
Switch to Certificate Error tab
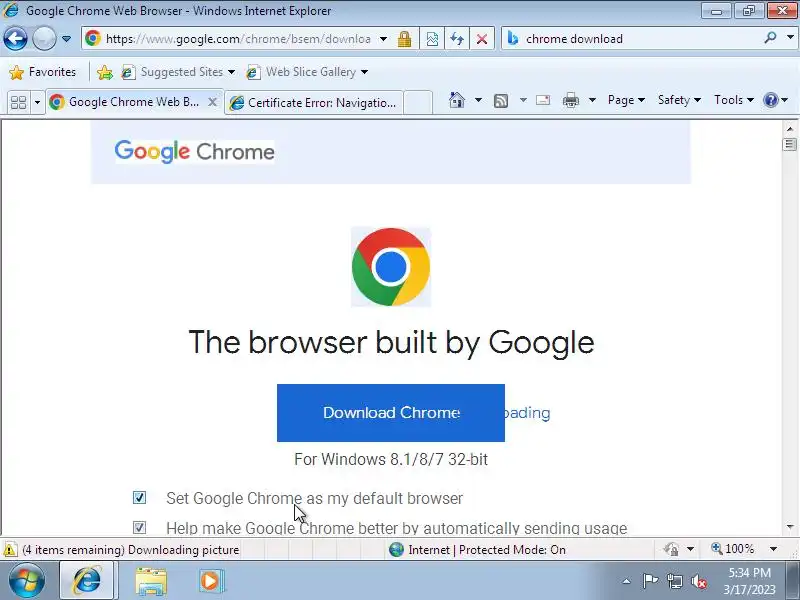pos(313,103)
